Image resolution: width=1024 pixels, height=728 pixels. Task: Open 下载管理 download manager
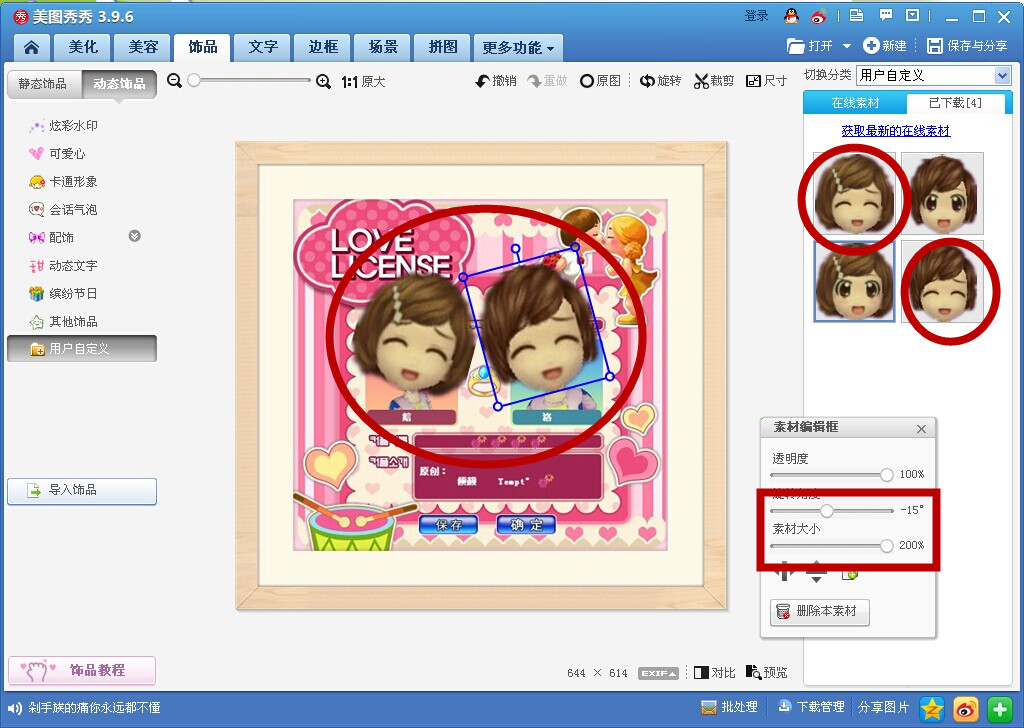(811, 707)
